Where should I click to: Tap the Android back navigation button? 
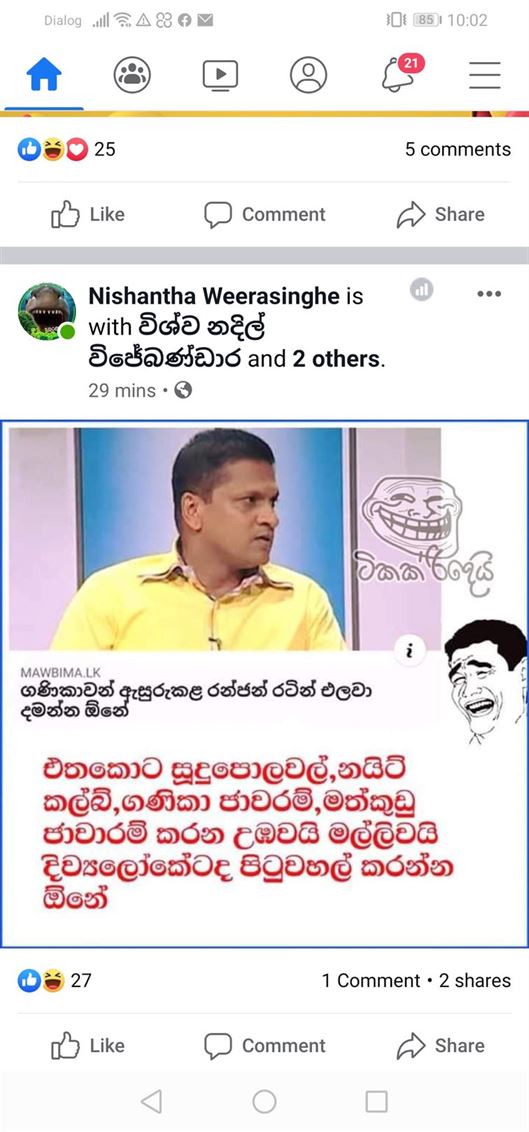151,1102
